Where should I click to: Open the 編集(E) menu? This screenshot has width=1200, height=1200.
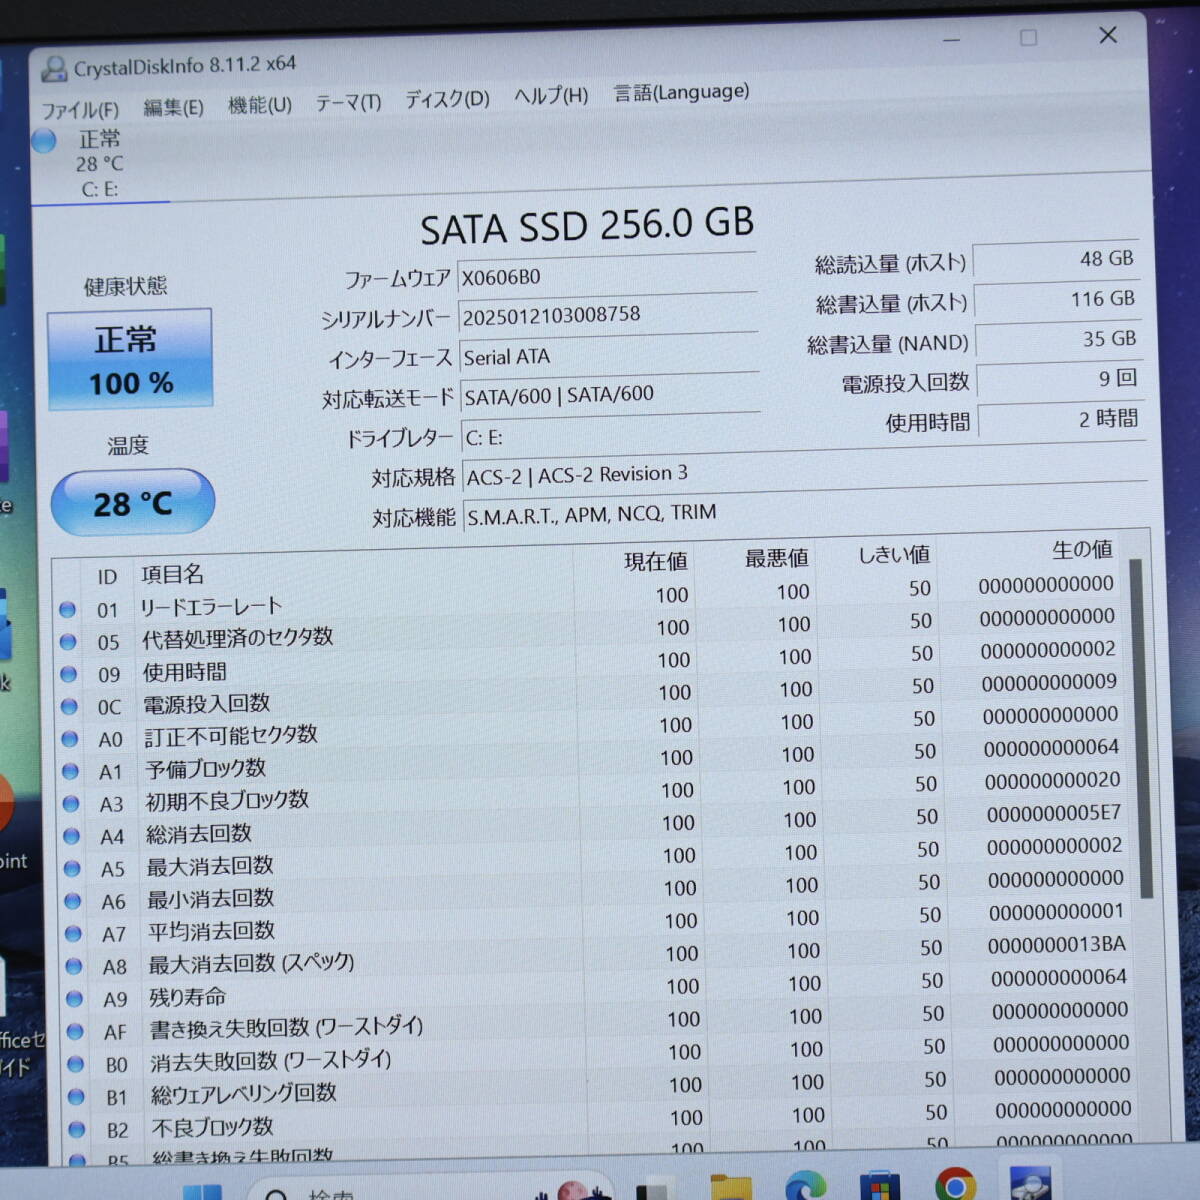point(173,107)
